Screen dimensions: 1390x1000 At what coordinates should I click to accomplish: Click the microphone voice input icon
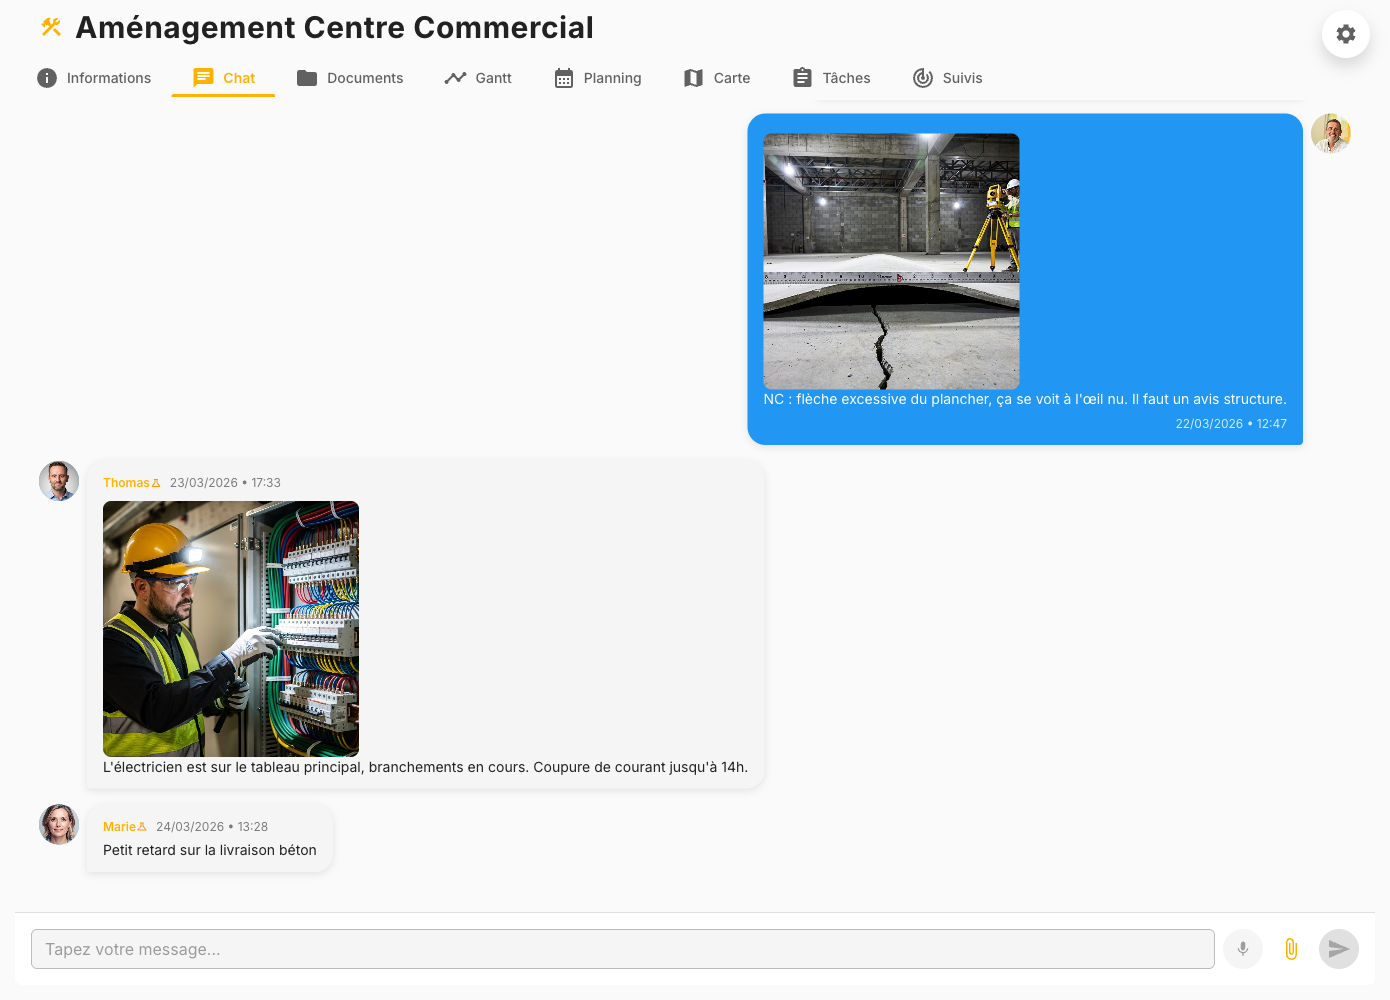[x=1242, y=949]
